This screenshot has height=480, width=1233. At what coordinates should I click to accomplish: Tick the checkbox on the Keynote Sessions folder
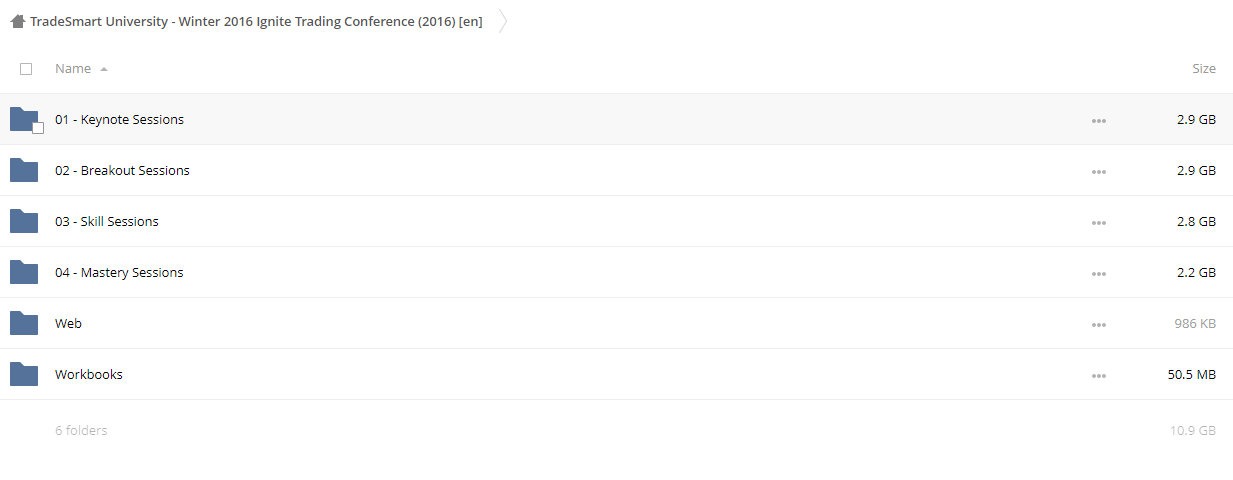38,128
